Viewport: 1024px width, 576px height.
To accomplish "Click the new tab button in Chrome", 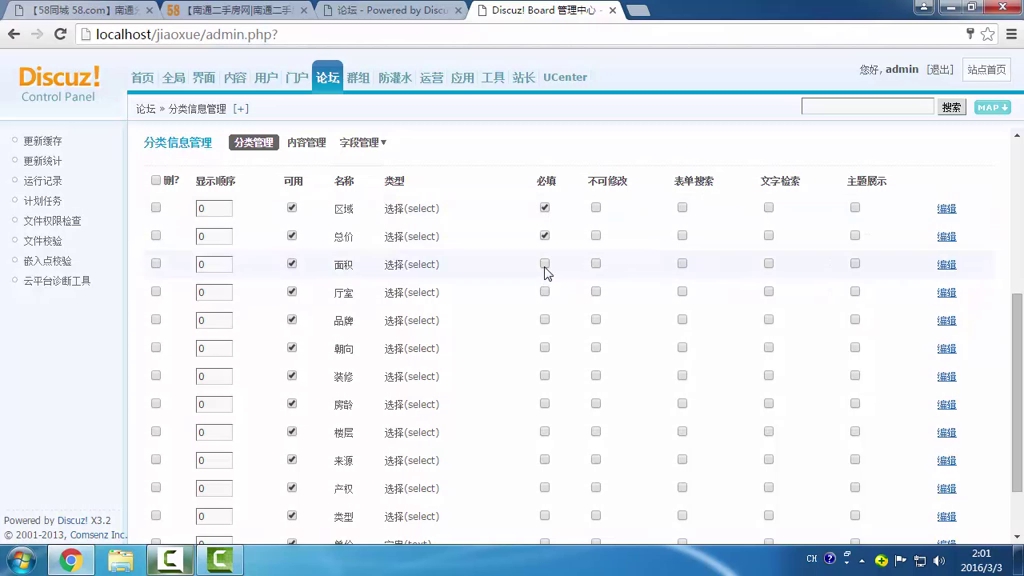I will (x=637, y=10).
